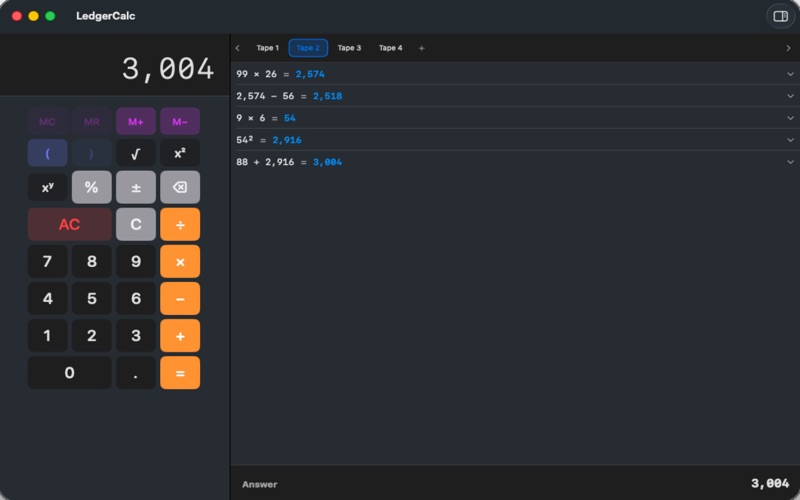
Task: Choose the minus operator
Action: click(180, 298)
